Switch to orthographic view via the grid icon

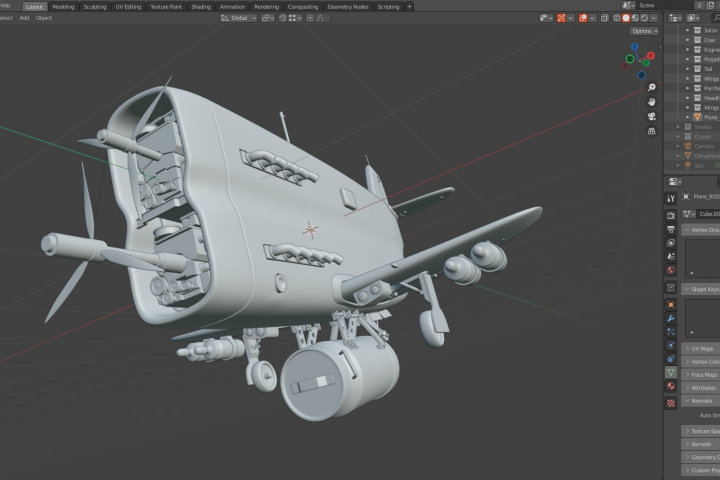(x=652, y=131)
